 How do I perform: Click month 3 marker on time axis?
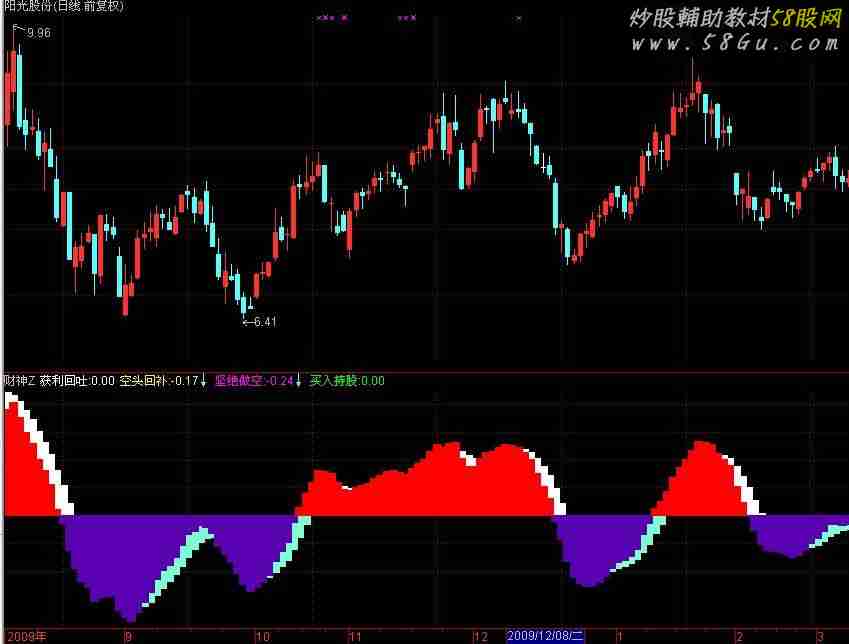pyautogui.click(x=821, y=636)
